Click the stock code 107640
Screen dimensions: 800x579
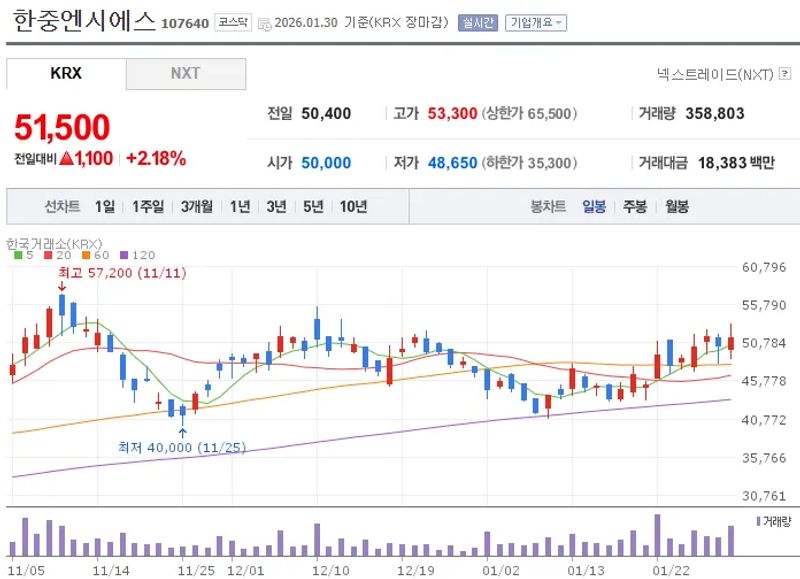click(x=185, y=23)
